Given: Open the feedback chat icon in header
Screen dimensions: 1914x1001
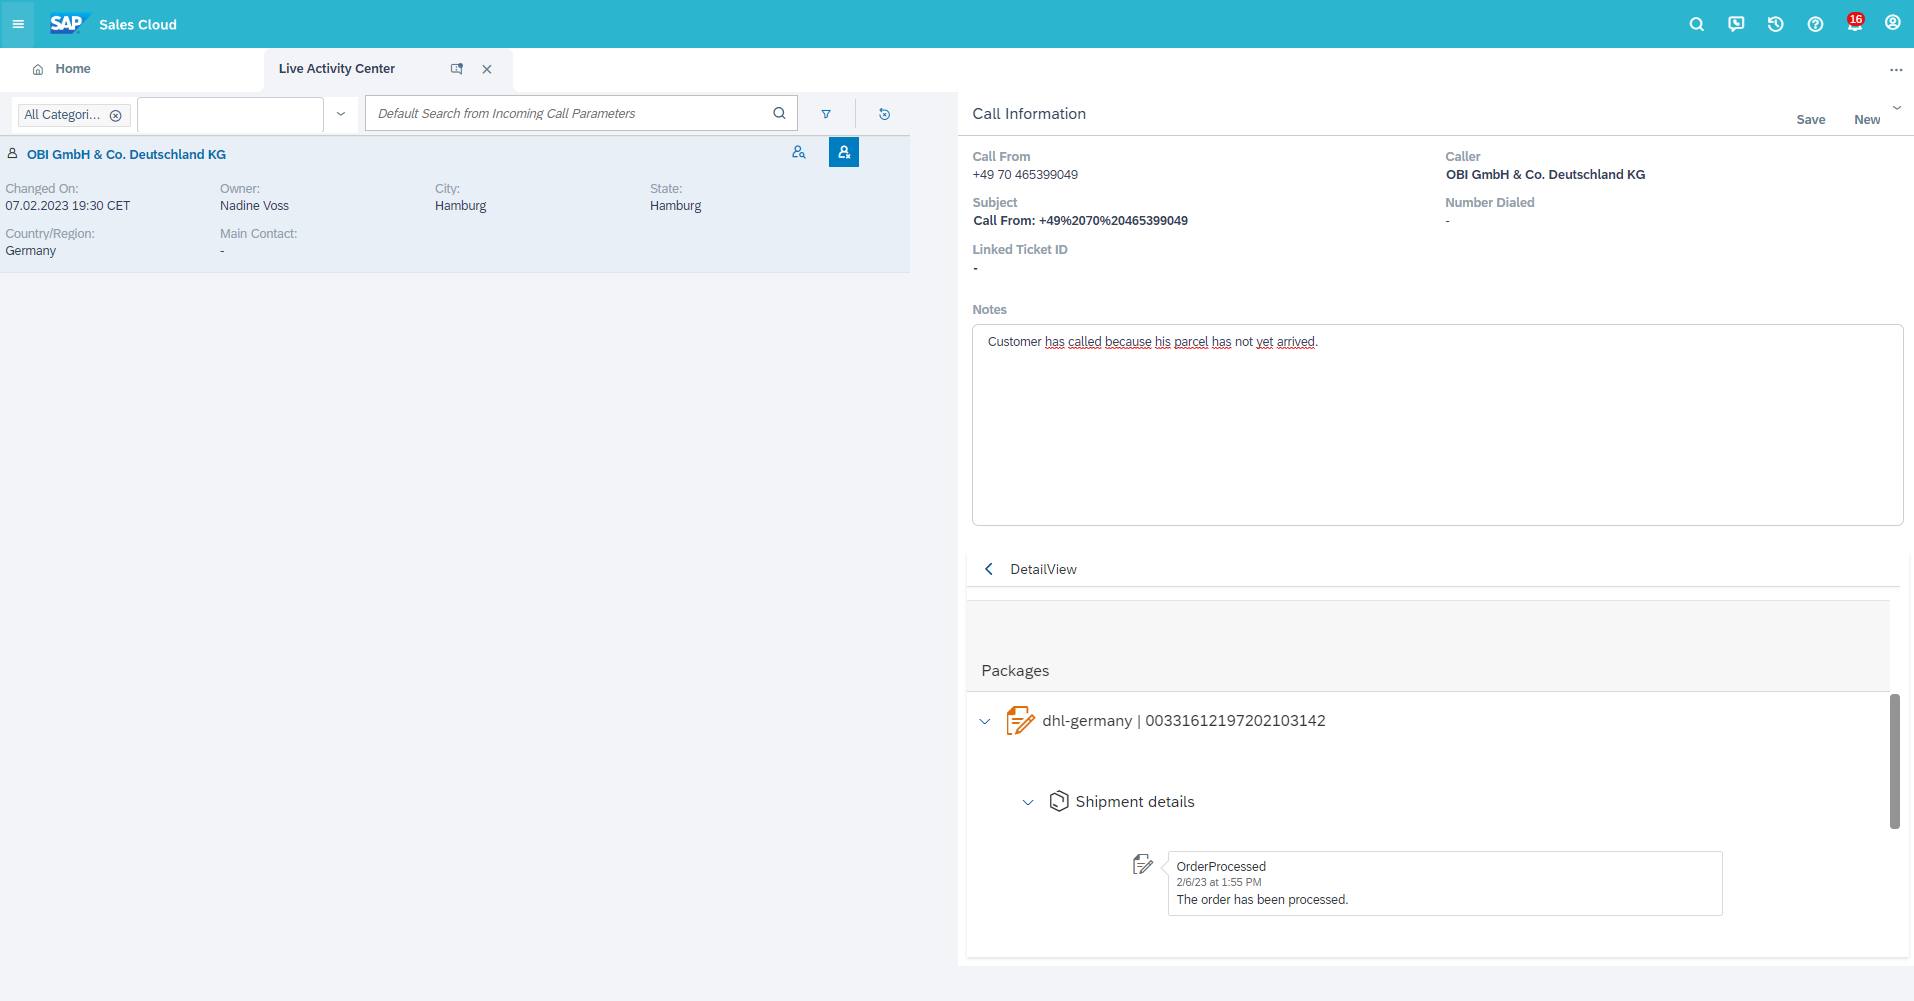Looking at the screenshot, I should (x=1736, y=24).
